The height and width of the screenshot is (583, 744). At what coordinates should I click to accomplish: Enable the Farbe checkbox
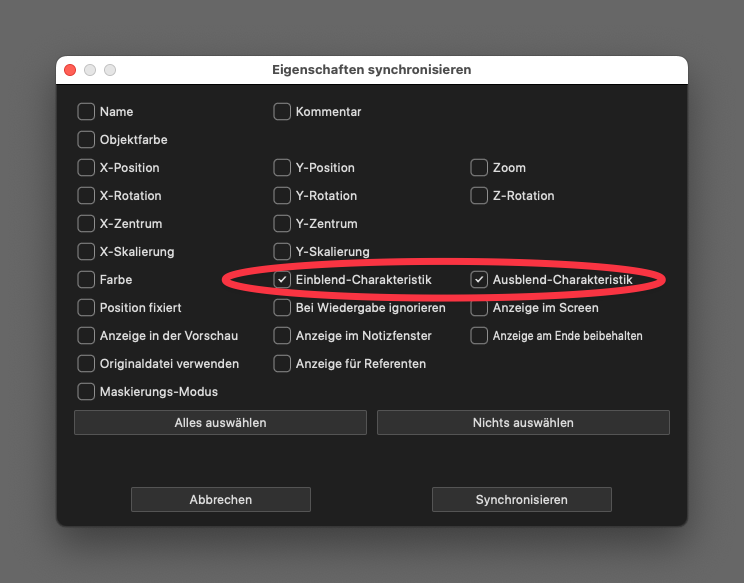point(86,280)
